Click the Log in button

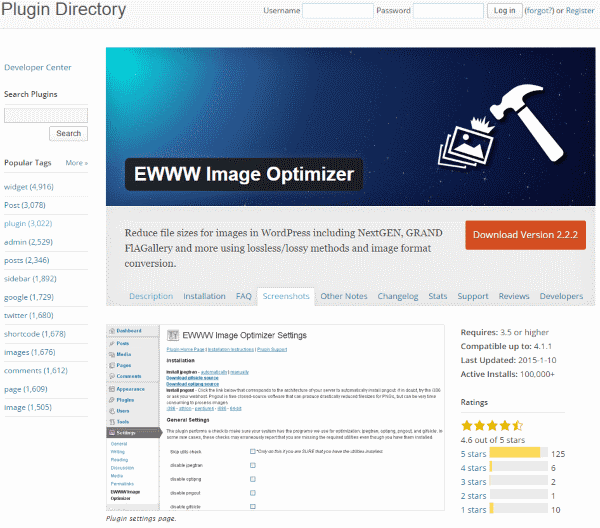[504, 11]
